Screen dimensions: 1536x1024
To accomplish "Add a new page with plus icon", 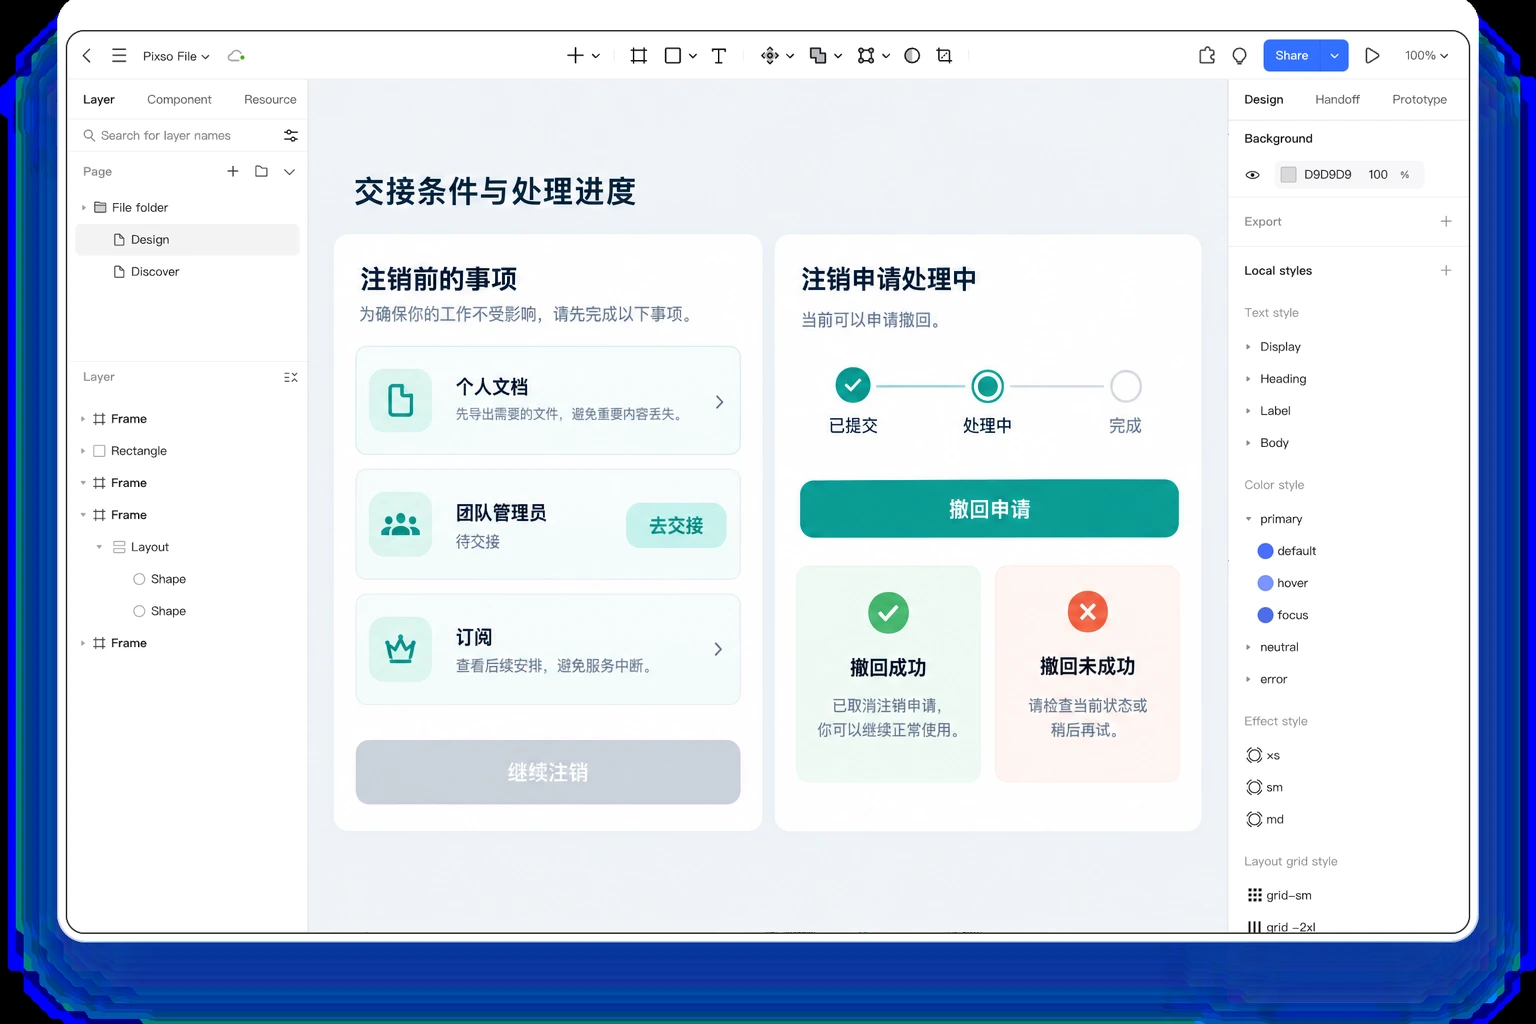I will (233, 171).
